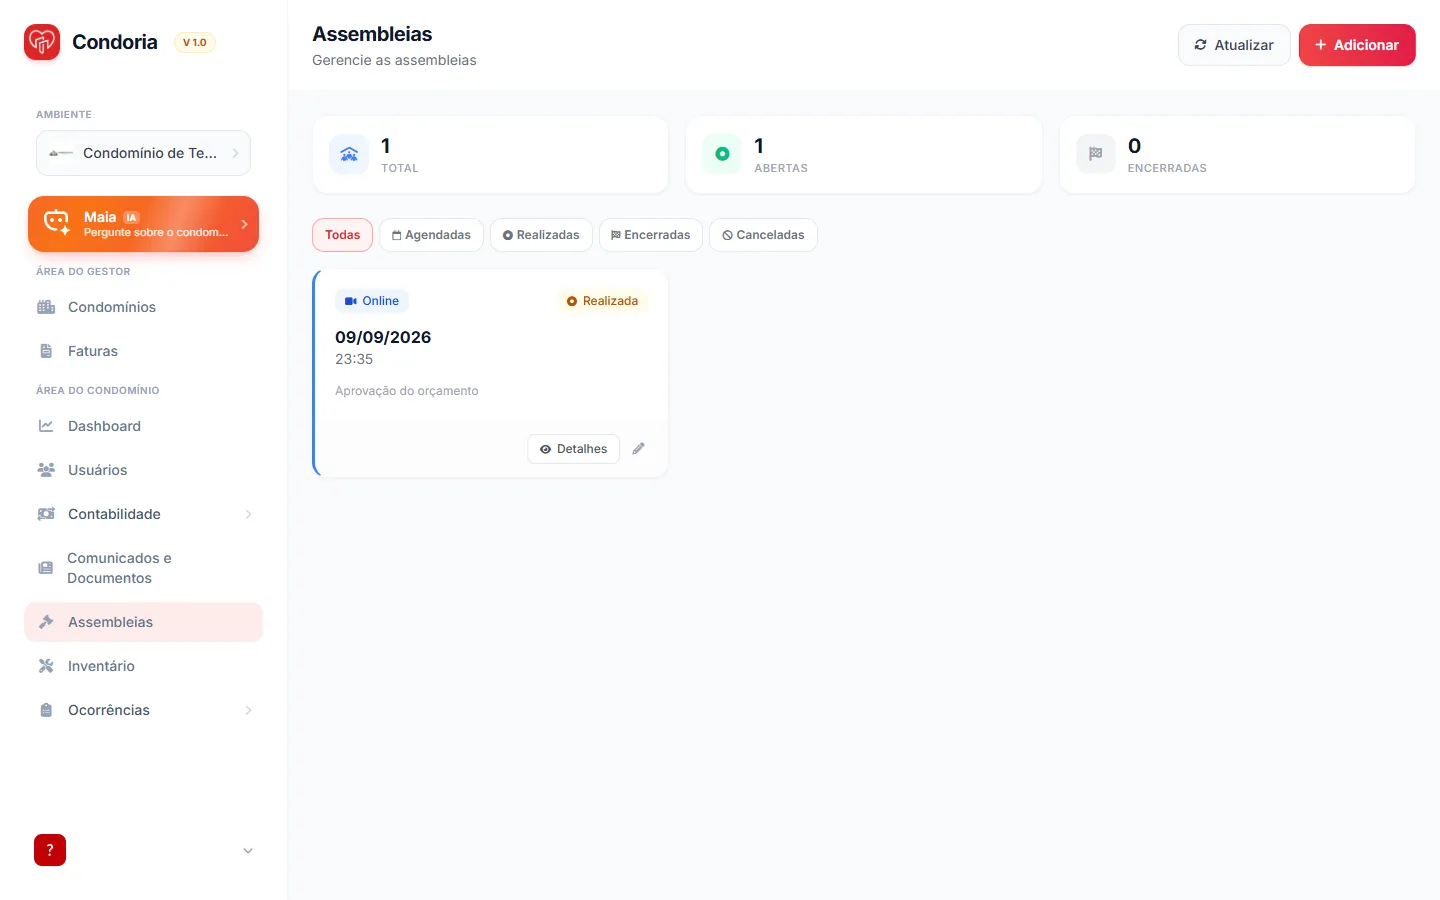Image resolution: width=1440 pixels, height=900 pixels.
Task: Filter by Agendadas assemblies
Action: 431,235
